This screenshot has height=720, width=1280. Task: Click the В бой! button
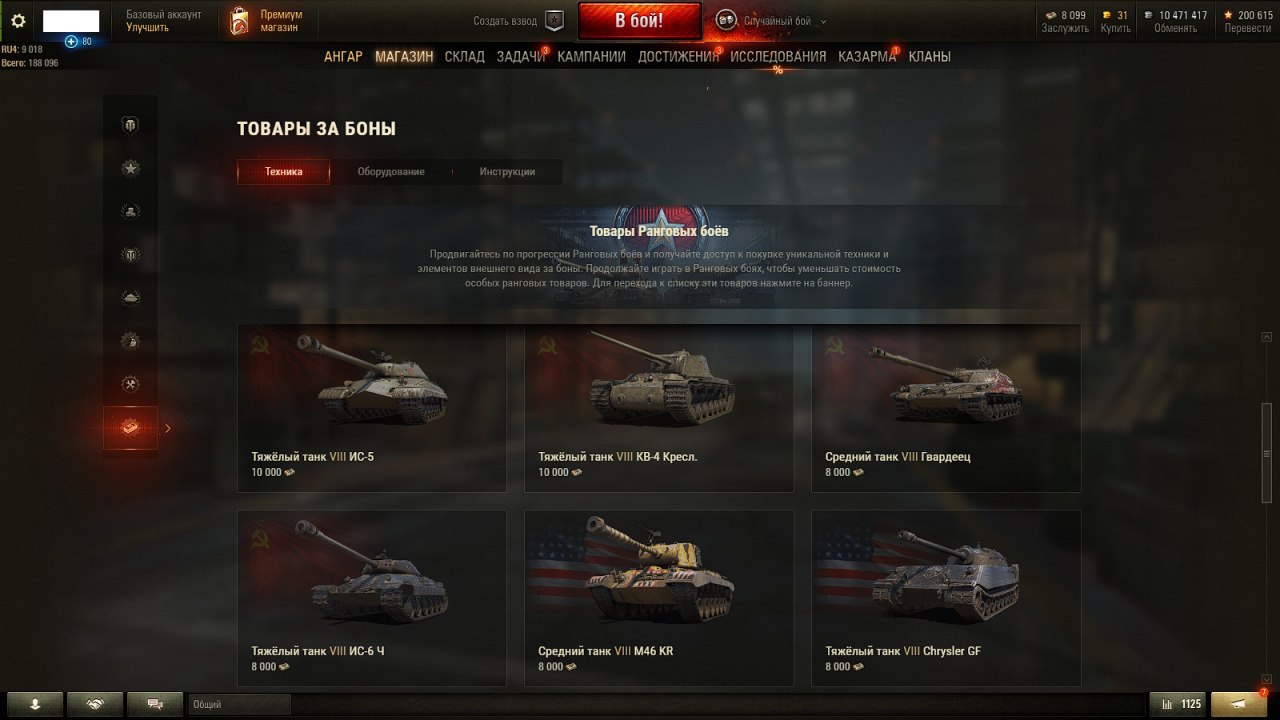pyautogui.click(x=639, y=20)
